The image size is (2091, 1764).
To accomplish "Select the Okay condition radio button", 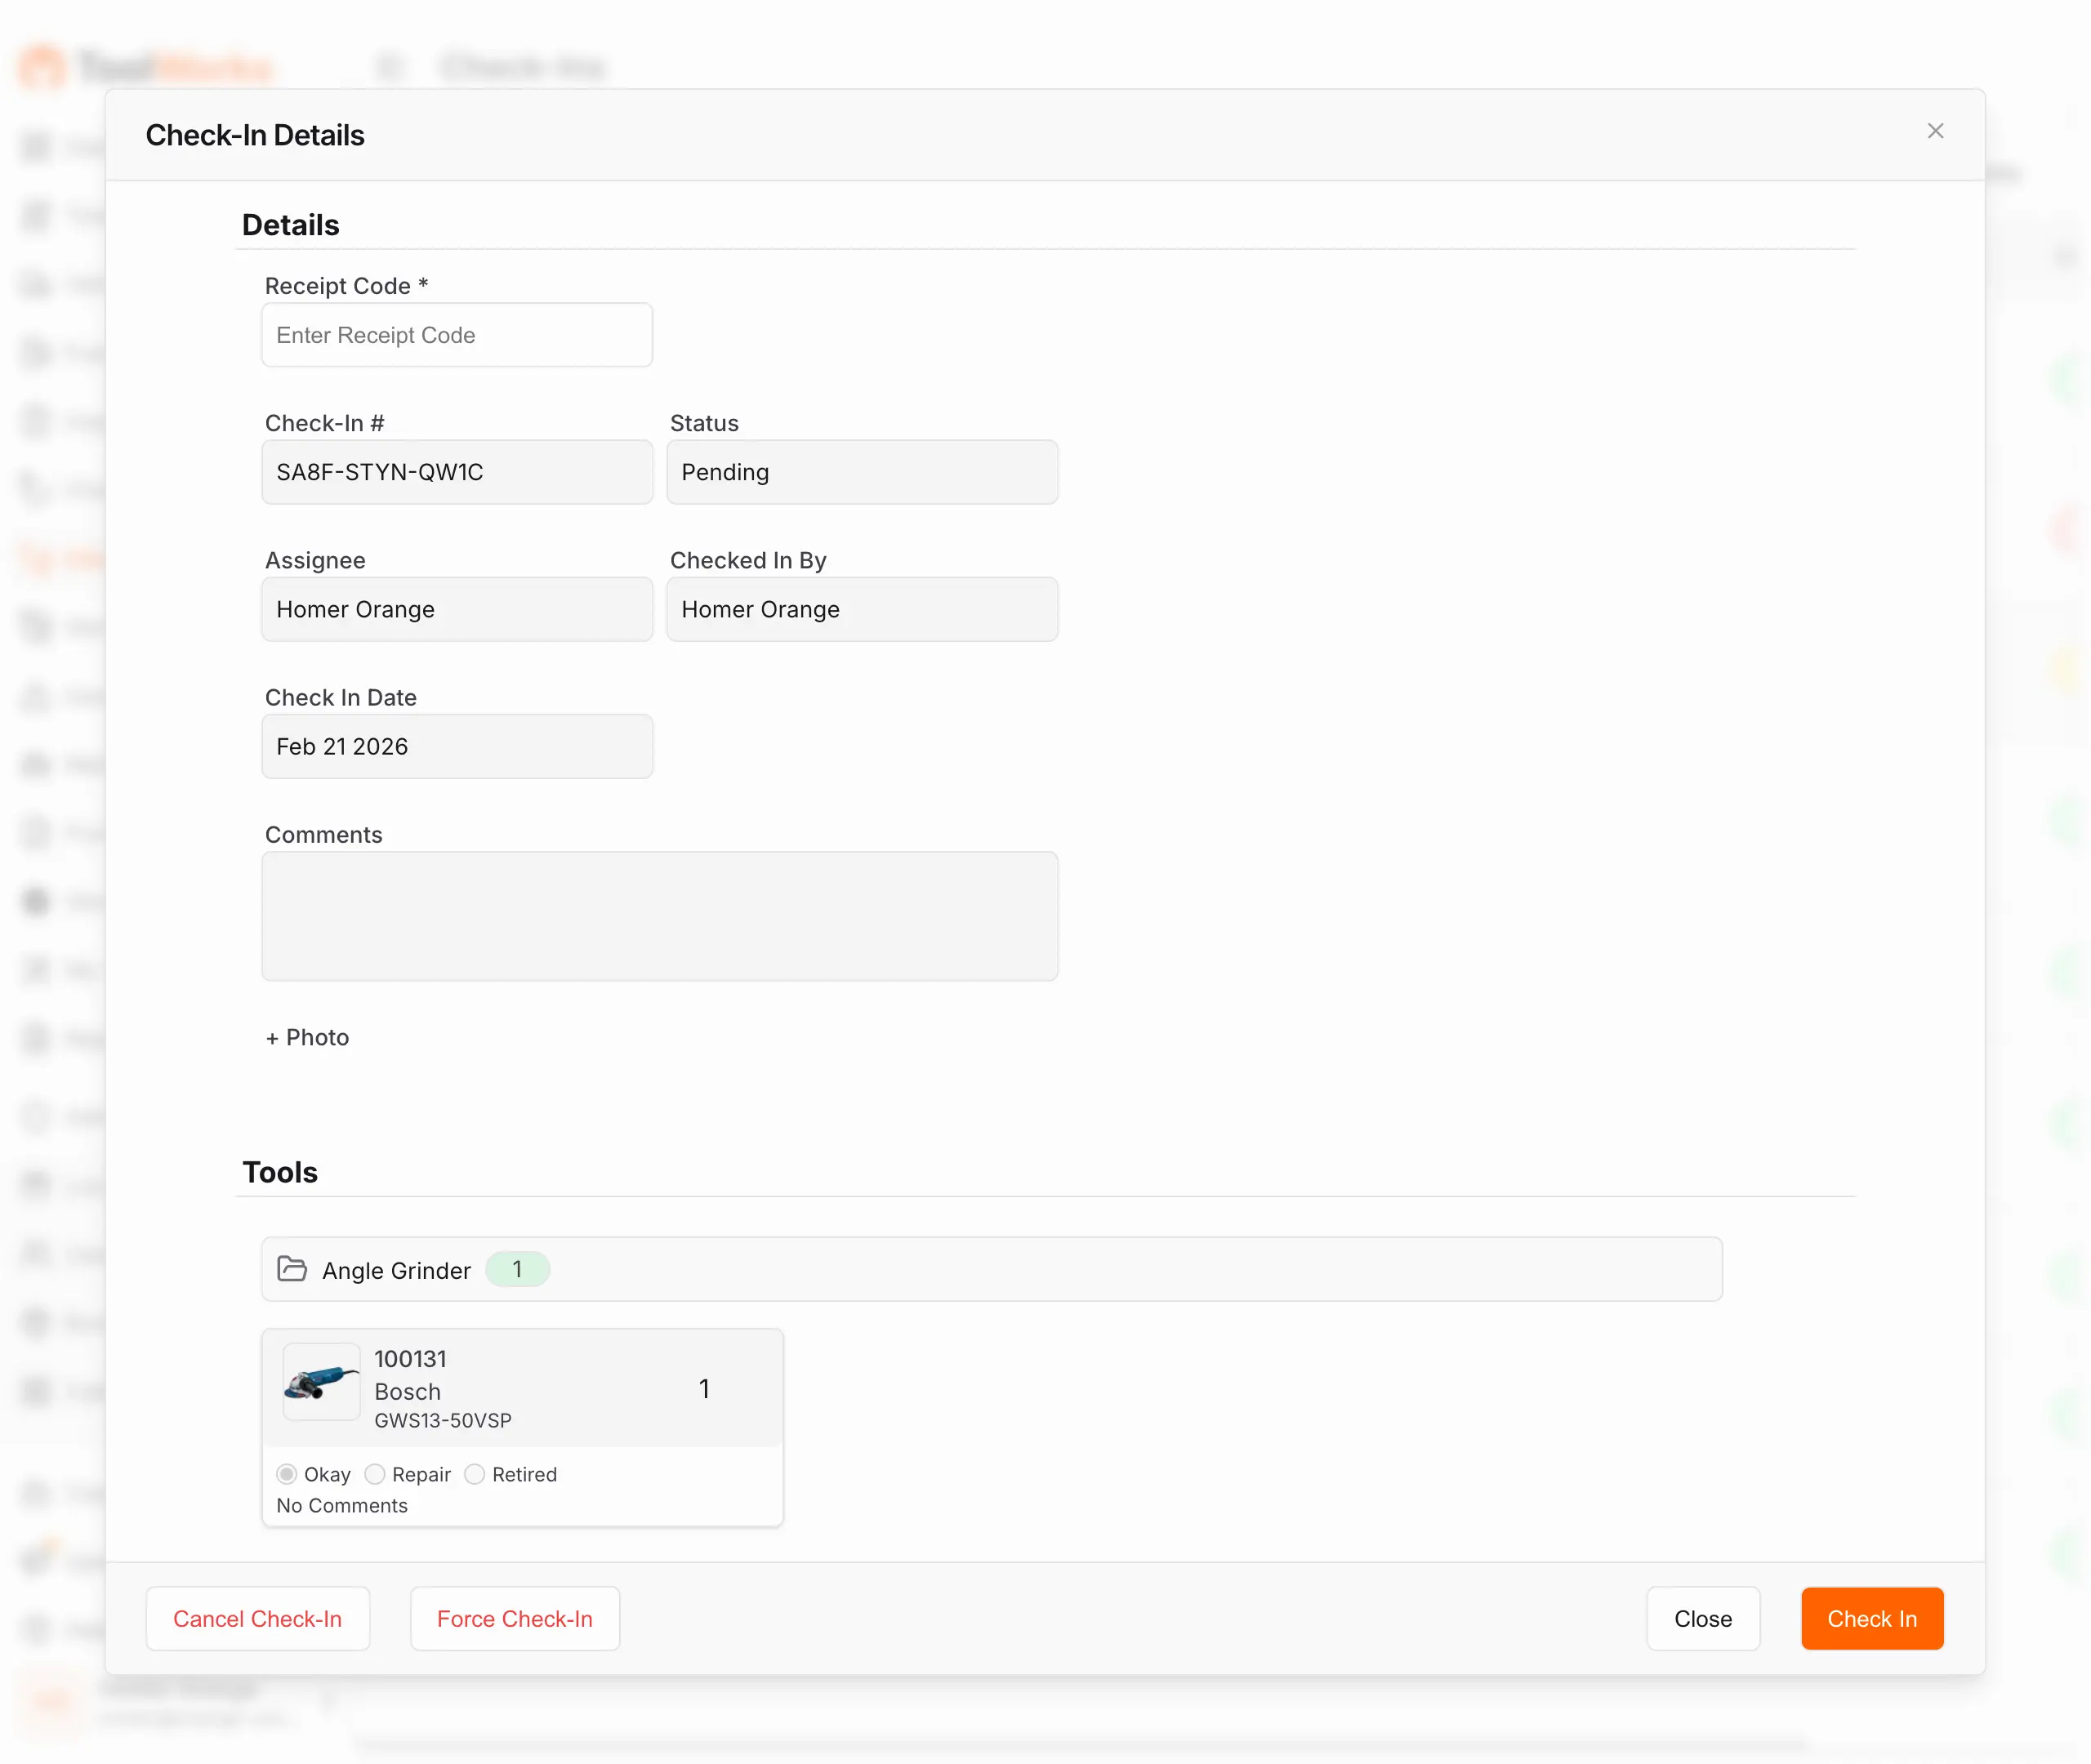I will pos(287,1474).
